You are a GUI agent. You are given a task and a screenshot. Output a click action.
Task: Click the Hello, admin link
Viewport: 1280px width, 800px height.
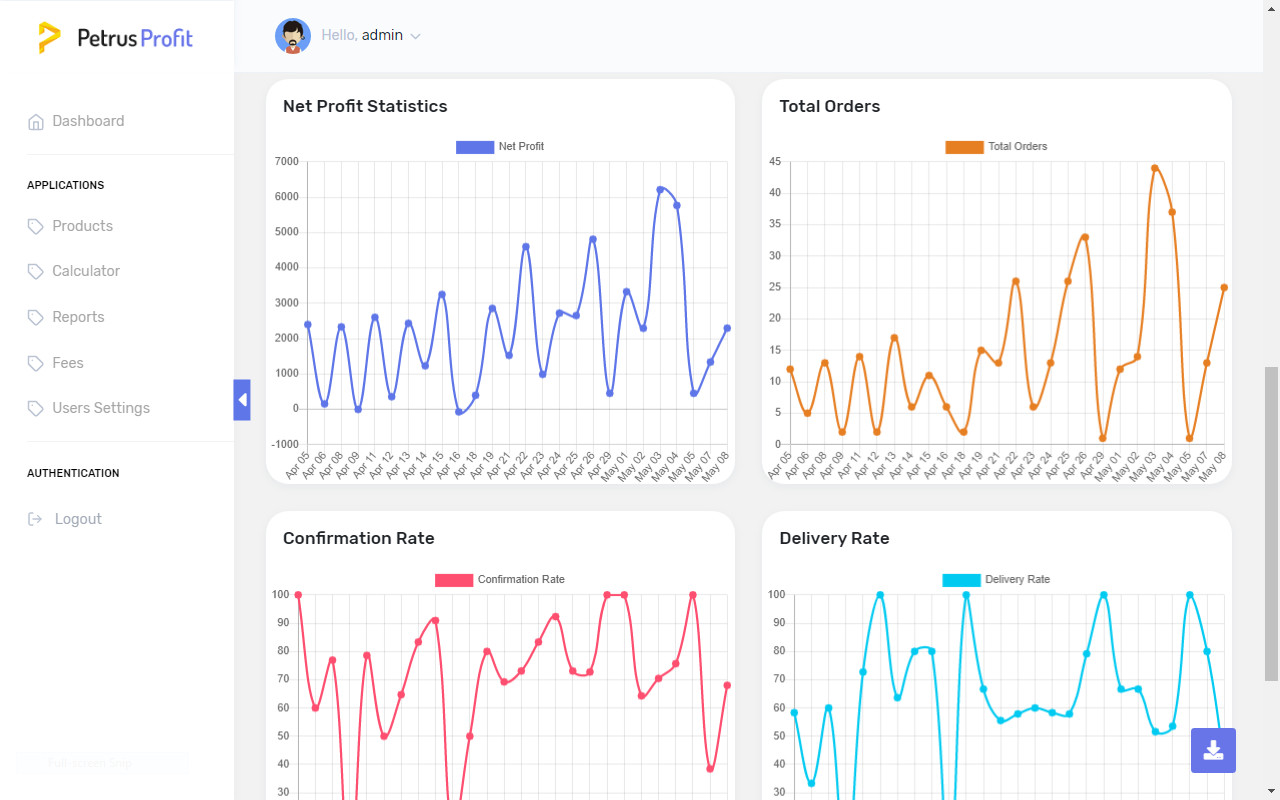(x=363, y=35)
